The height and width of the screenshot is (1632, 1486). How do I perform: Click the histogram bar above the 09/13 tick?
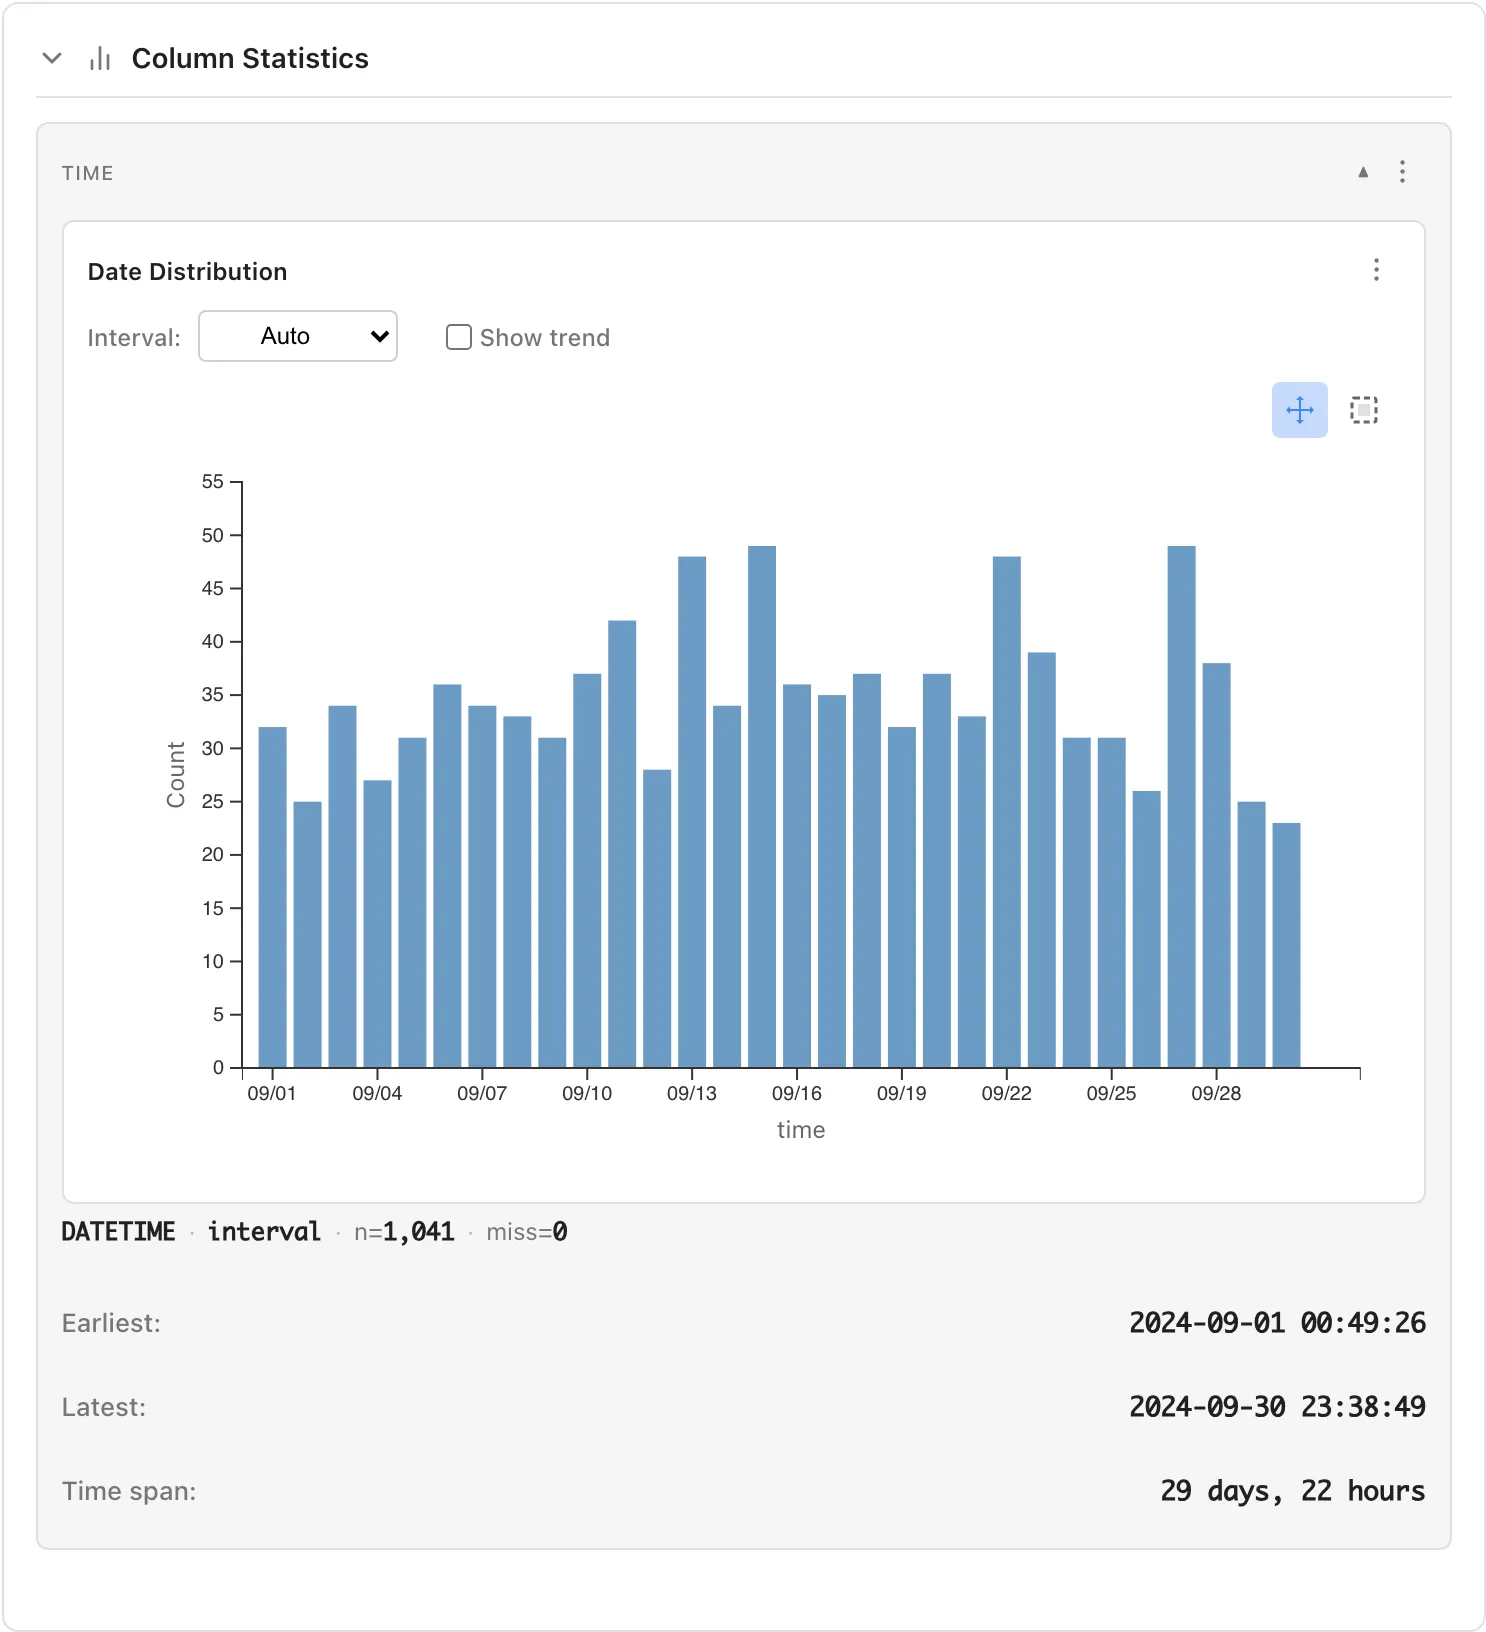tap(692, 812)
